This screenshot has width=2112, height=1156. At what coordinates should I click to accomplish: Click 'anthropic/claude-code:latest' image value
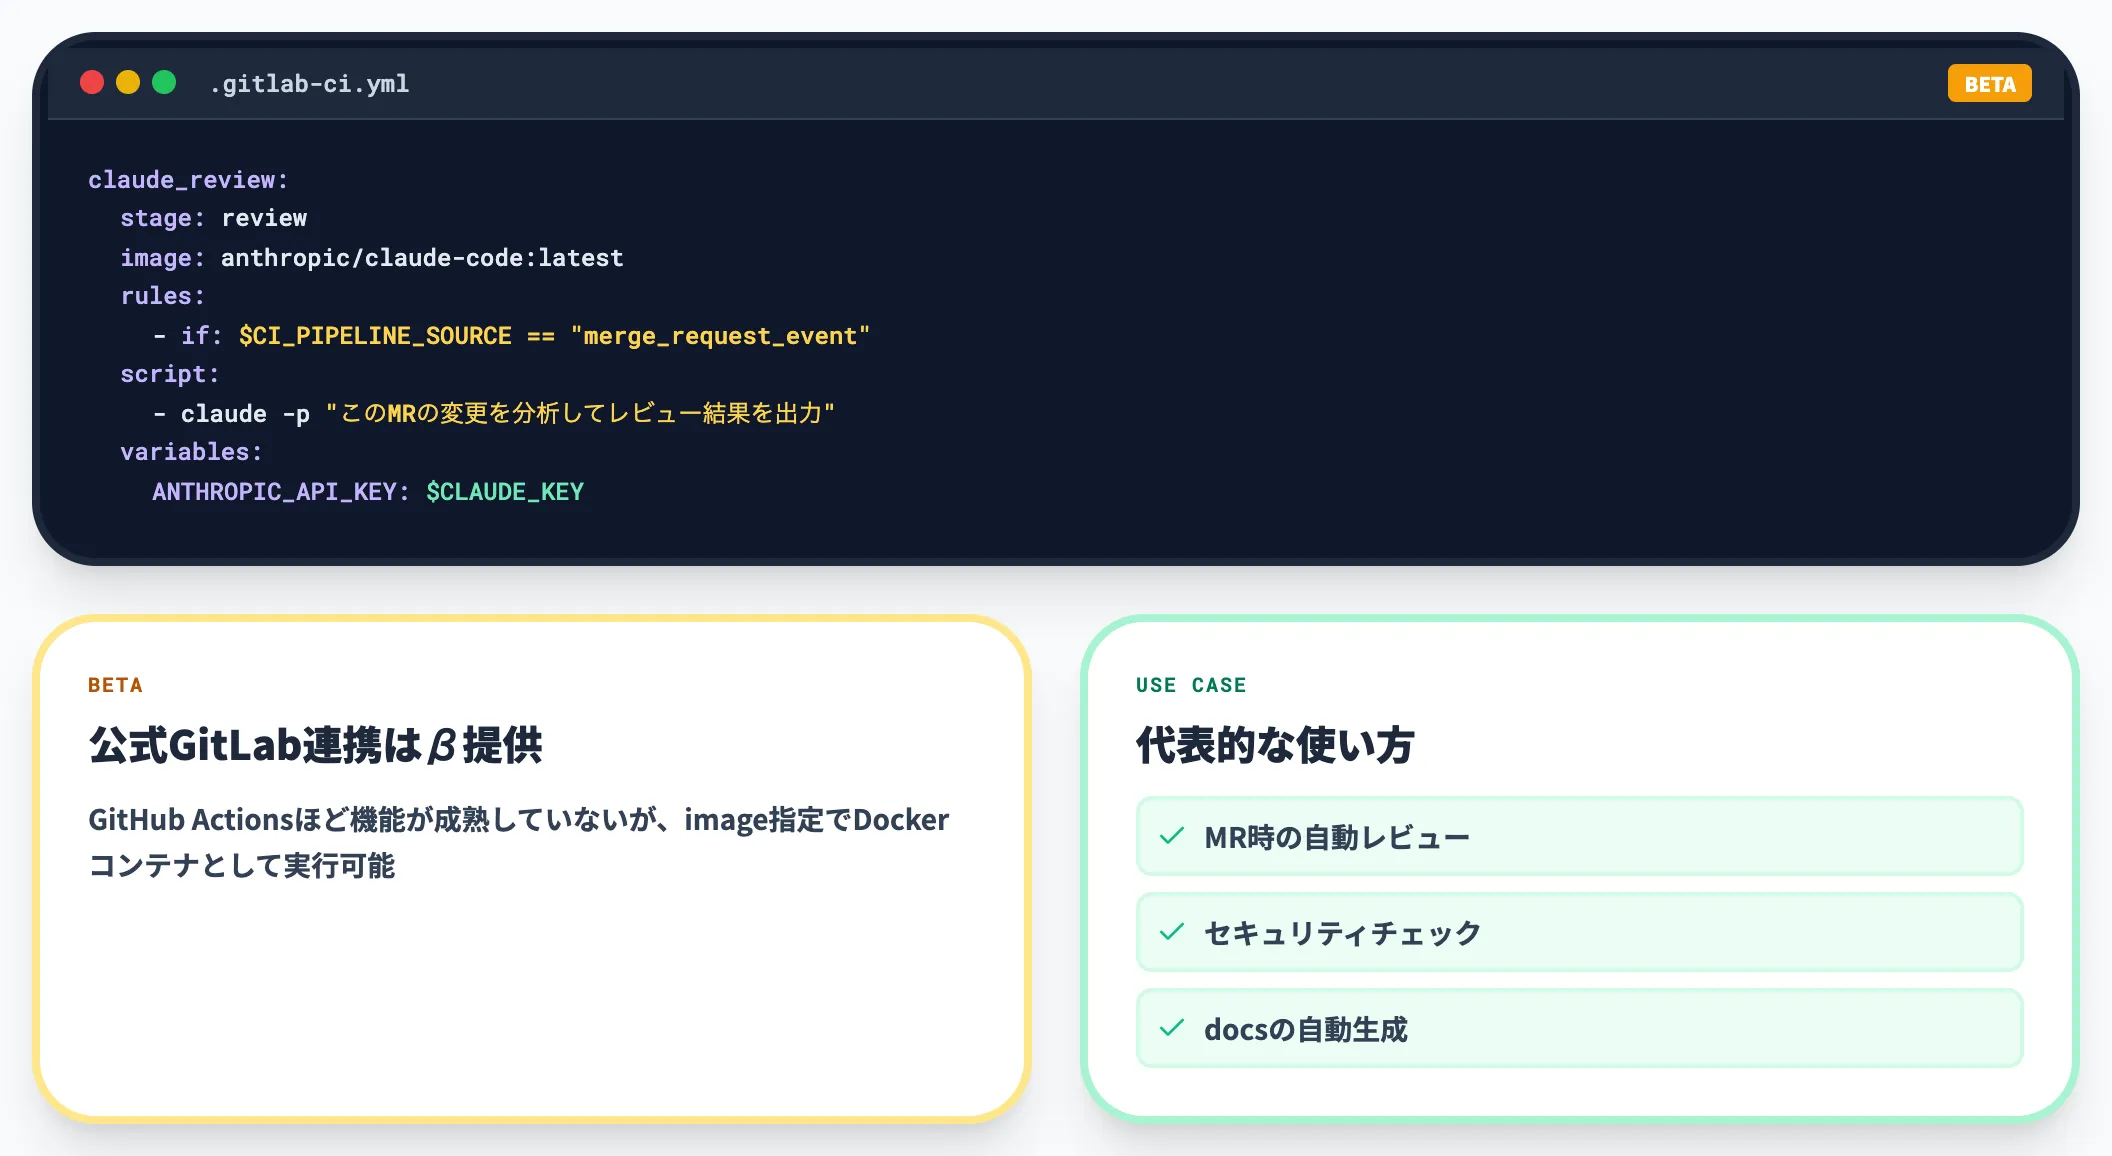(422, 258)
